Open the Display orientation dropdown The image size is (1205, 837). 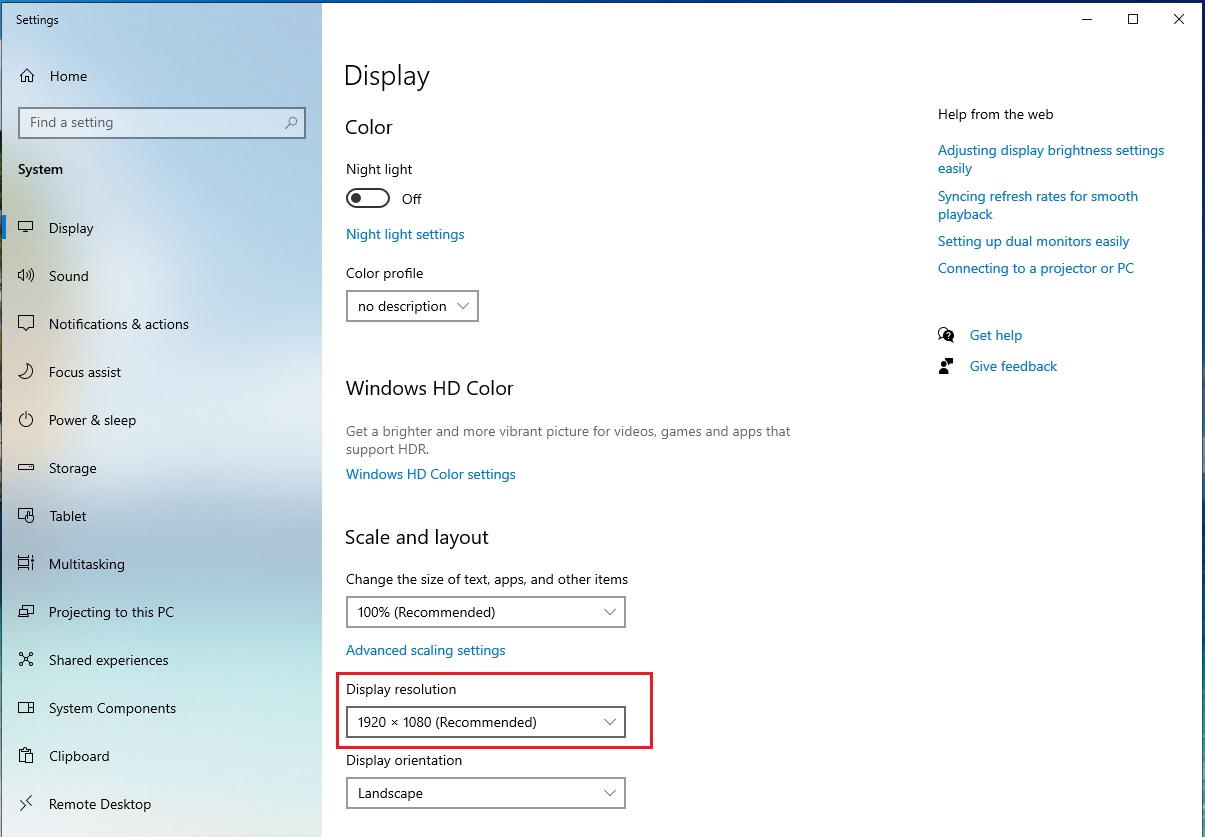485,793
